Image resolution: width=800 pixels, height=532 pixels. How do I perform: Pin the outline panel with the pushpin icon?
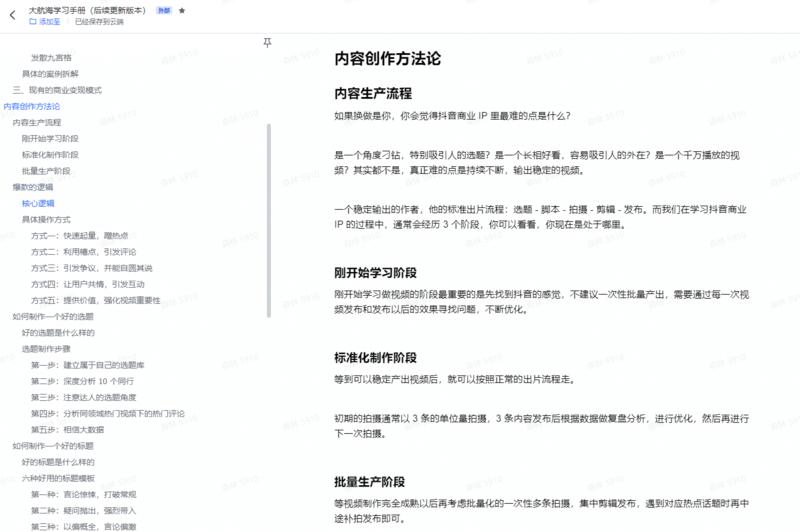tap(267, 42)
